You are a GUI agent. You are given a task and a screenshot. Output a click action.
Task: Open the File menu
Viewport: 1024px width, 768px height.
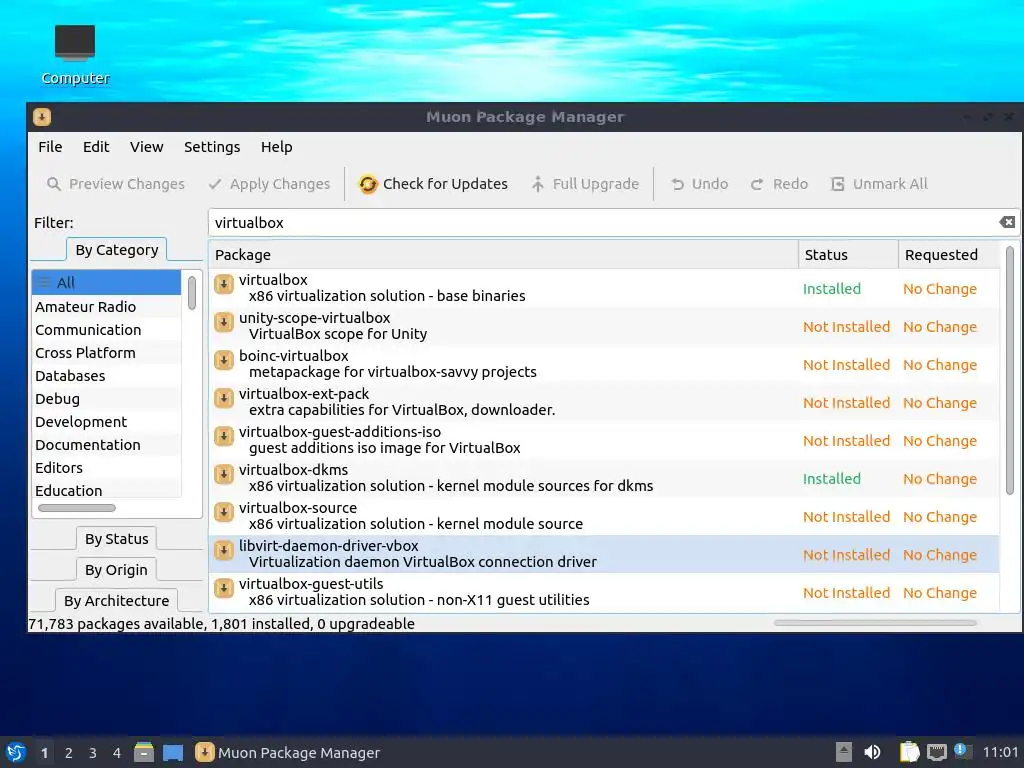50,147
